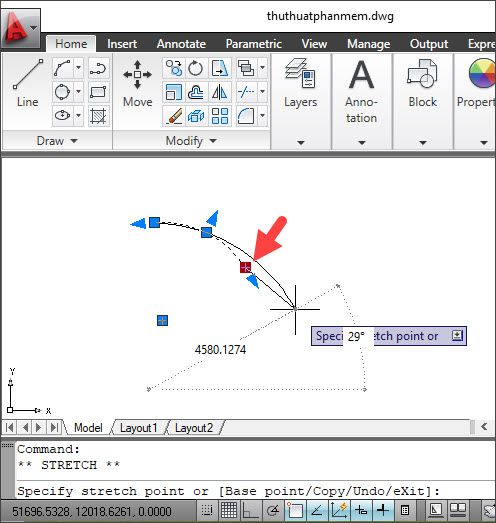
Task: Click the Draw Order (bring to front) icon
Action: click(246, 68)
